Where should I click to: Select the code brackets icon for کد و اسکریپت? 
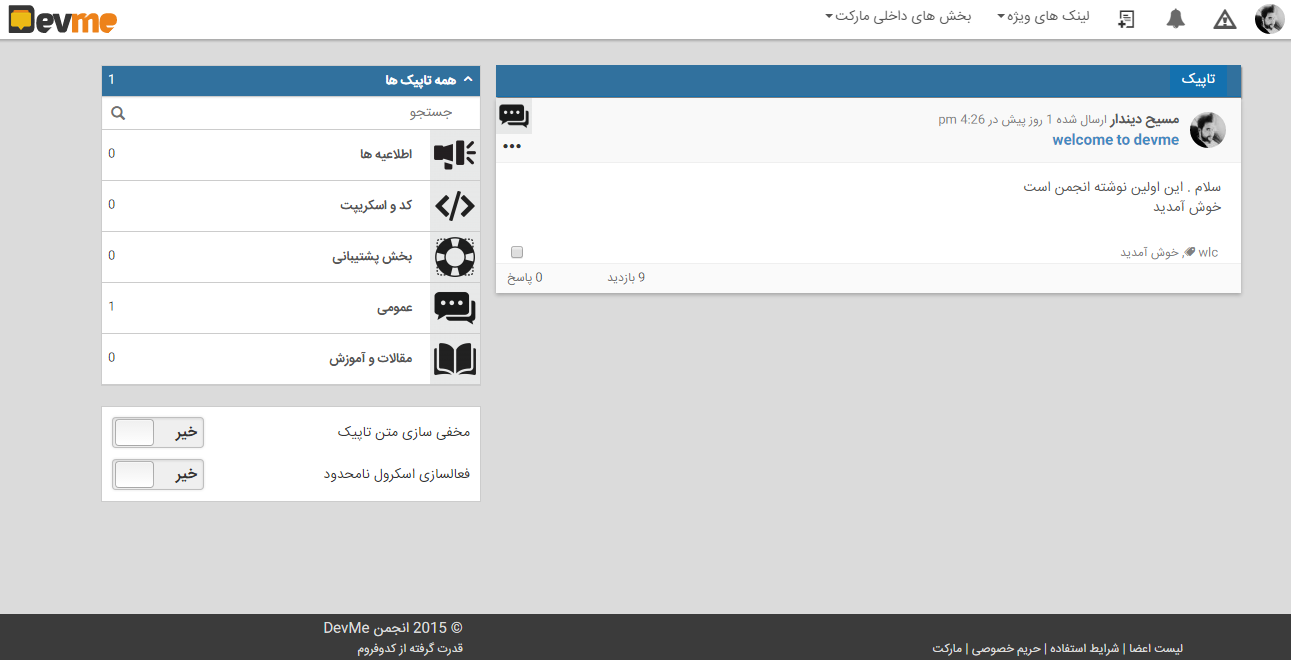tap(455, 205)
